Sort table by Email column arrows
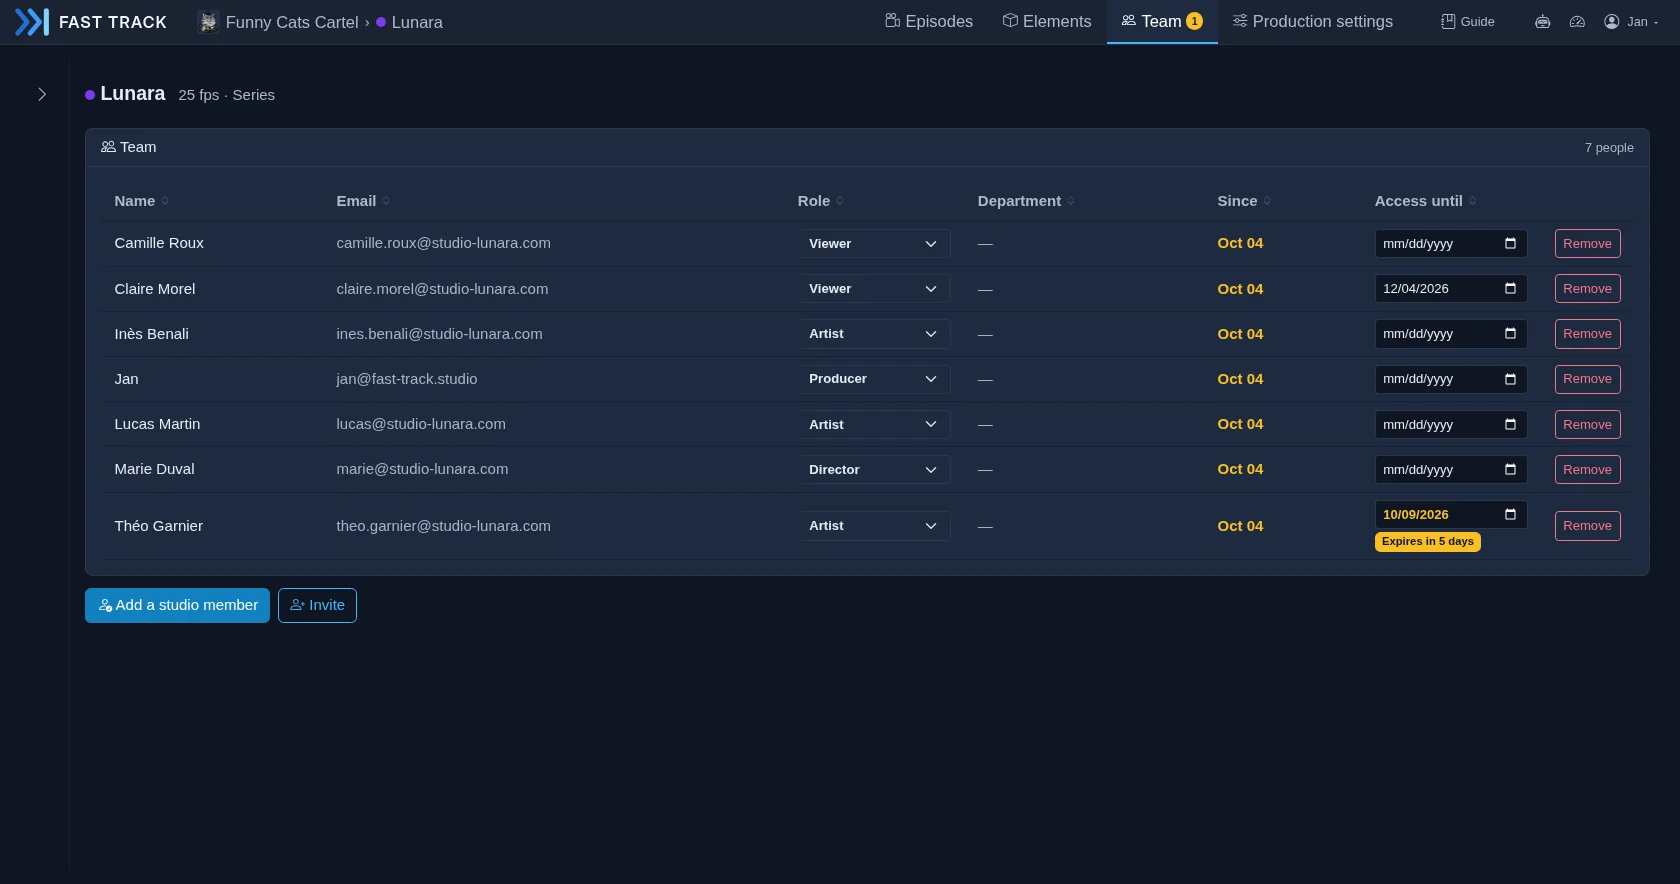Viewport: 1680px width, 884px height. (386, 201)
